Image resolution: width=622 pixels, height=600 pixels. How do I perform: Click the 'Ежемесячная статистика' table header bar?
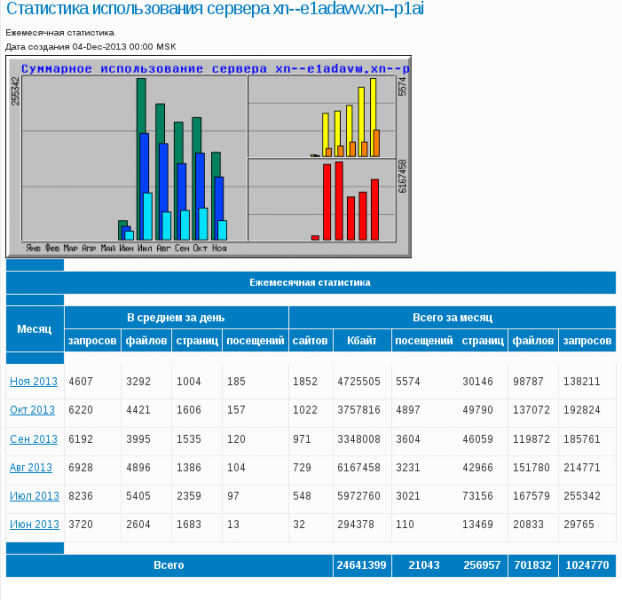pos(310,283)
